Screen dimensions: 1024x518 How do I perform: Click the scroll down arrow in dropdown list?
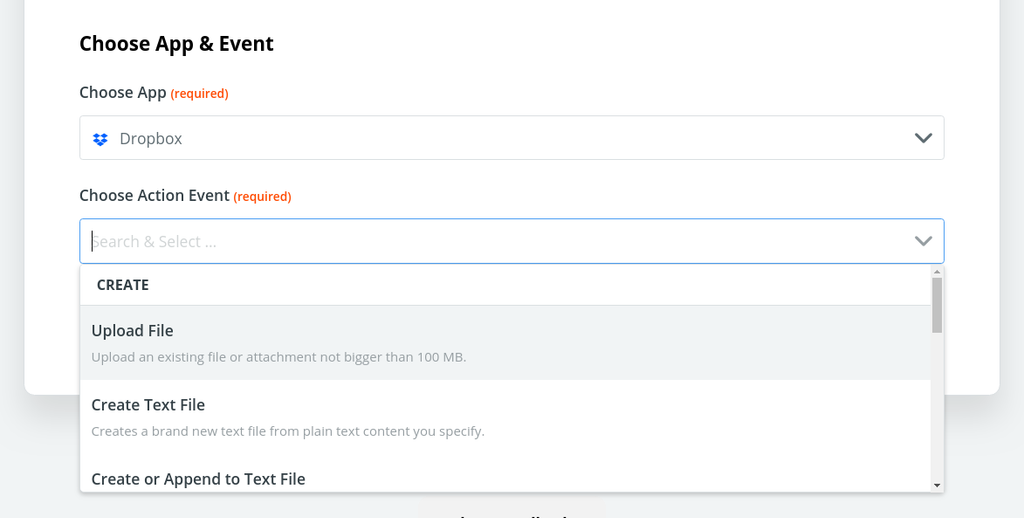937,485
